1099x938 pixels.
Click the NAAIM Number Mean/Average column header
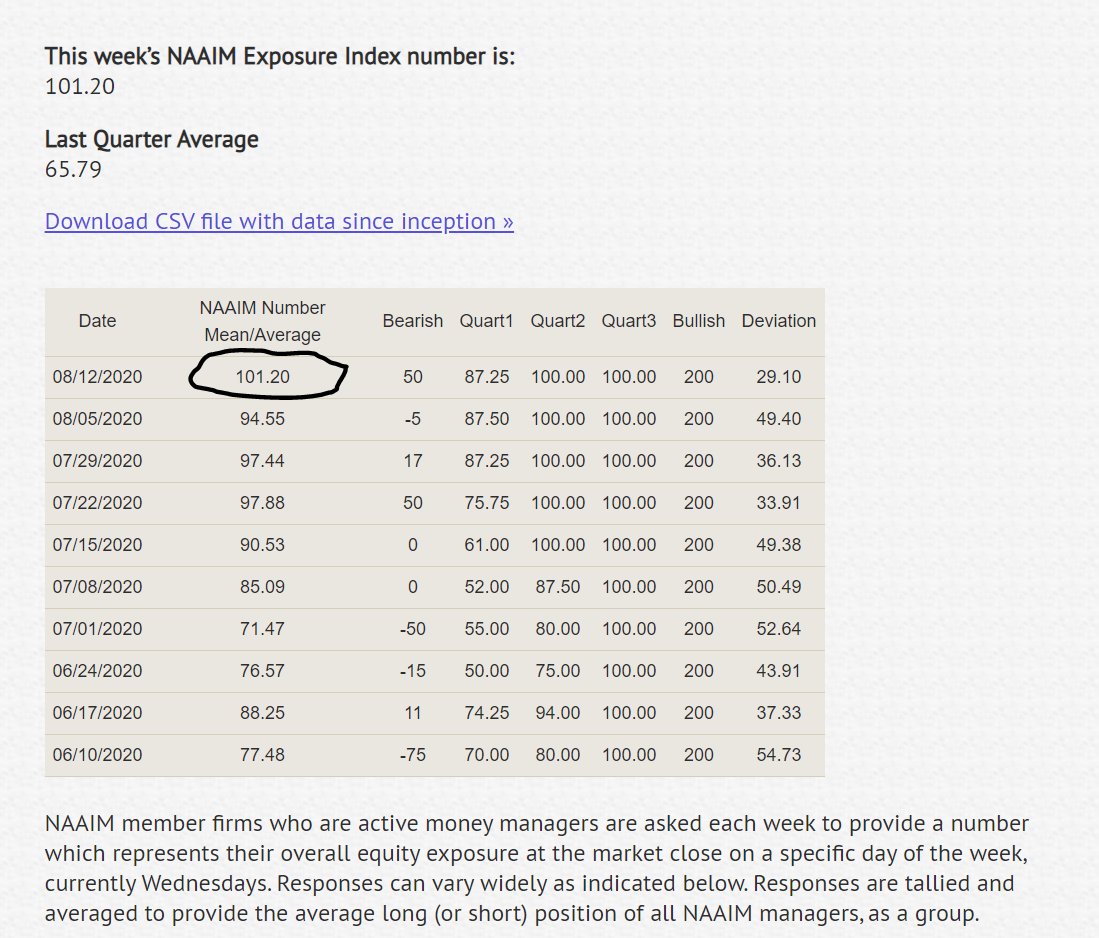pos(262,321)
